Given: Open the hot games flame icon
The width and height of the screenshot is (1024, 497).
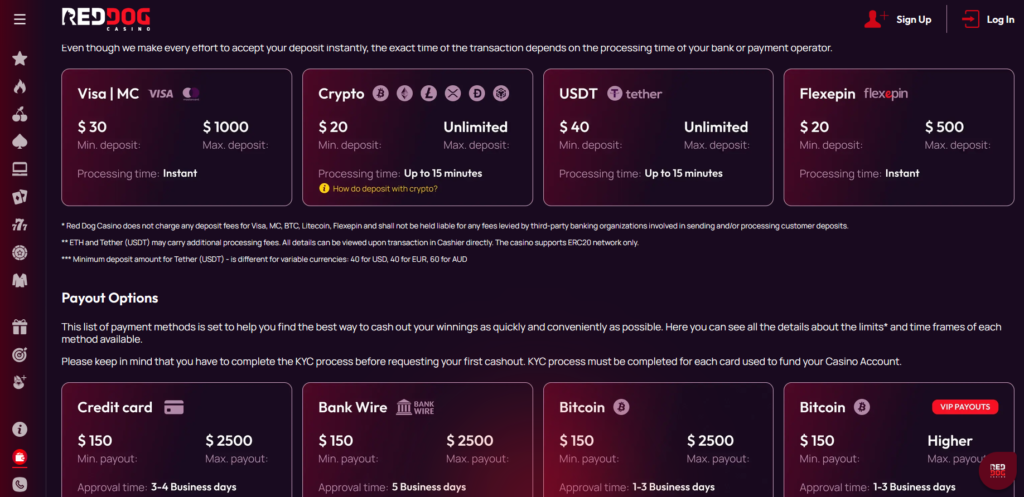Looking at the screenshot, I should click(x=20, y=86).
